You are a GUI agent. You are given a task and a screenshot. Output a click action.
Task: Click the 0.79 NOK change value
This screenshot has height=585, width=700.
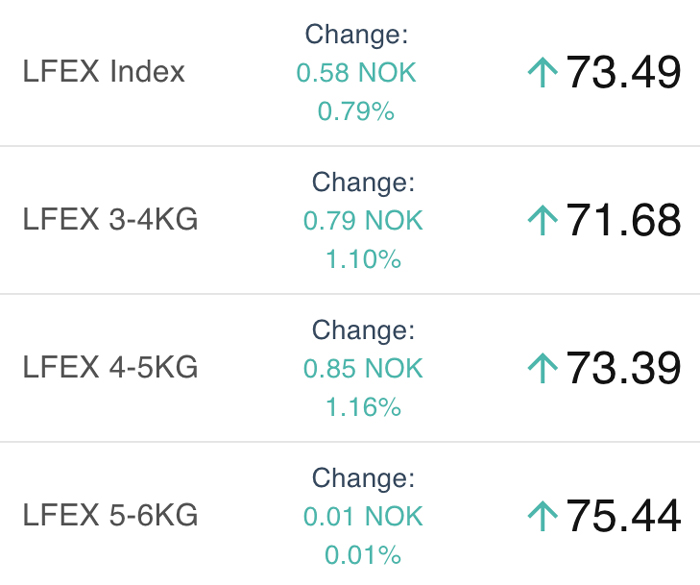coord(363,220)
